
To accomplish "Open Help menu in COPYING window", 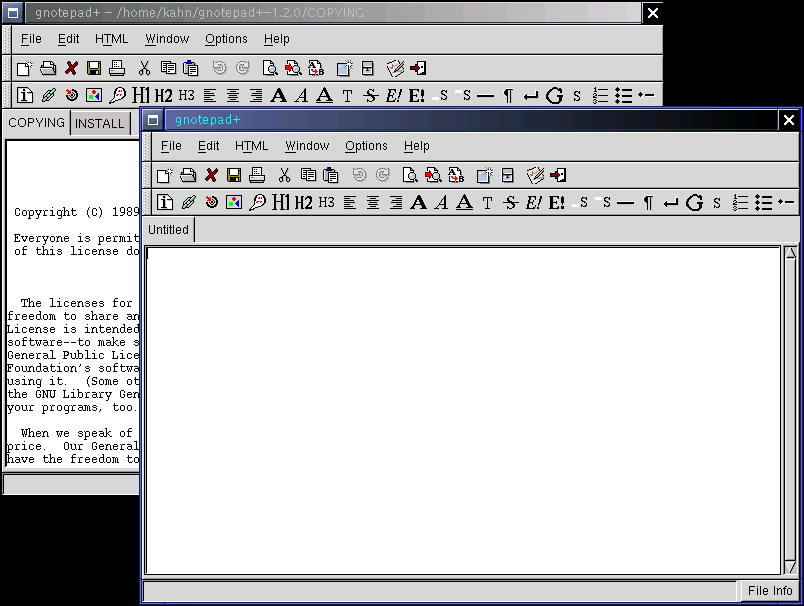I will (276, 39).
